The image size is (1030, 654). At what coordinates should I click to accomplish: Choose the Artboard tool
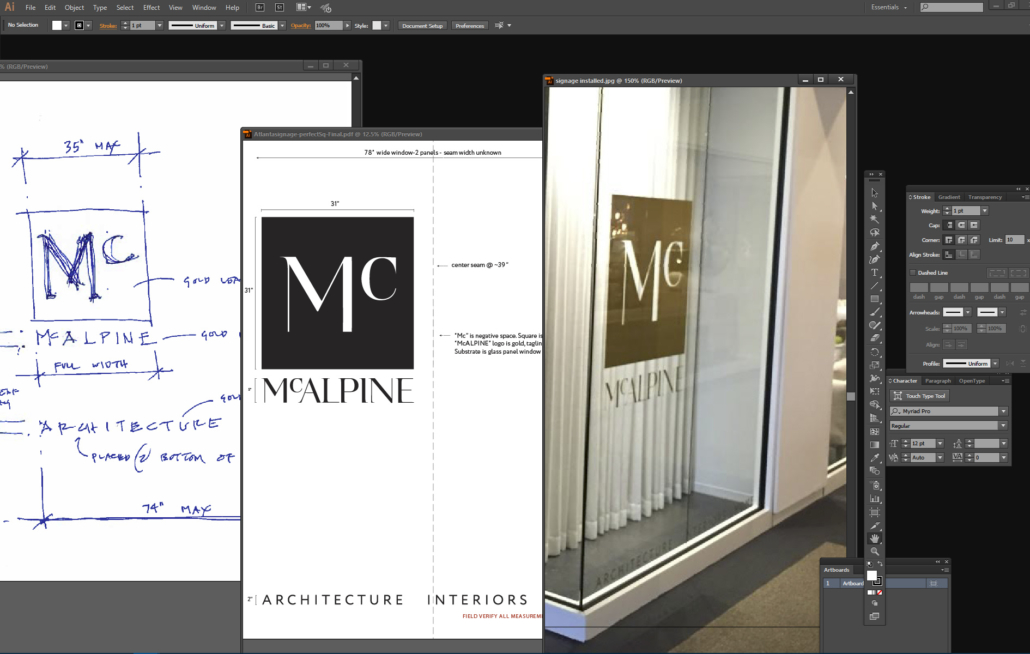coord(874,512)
